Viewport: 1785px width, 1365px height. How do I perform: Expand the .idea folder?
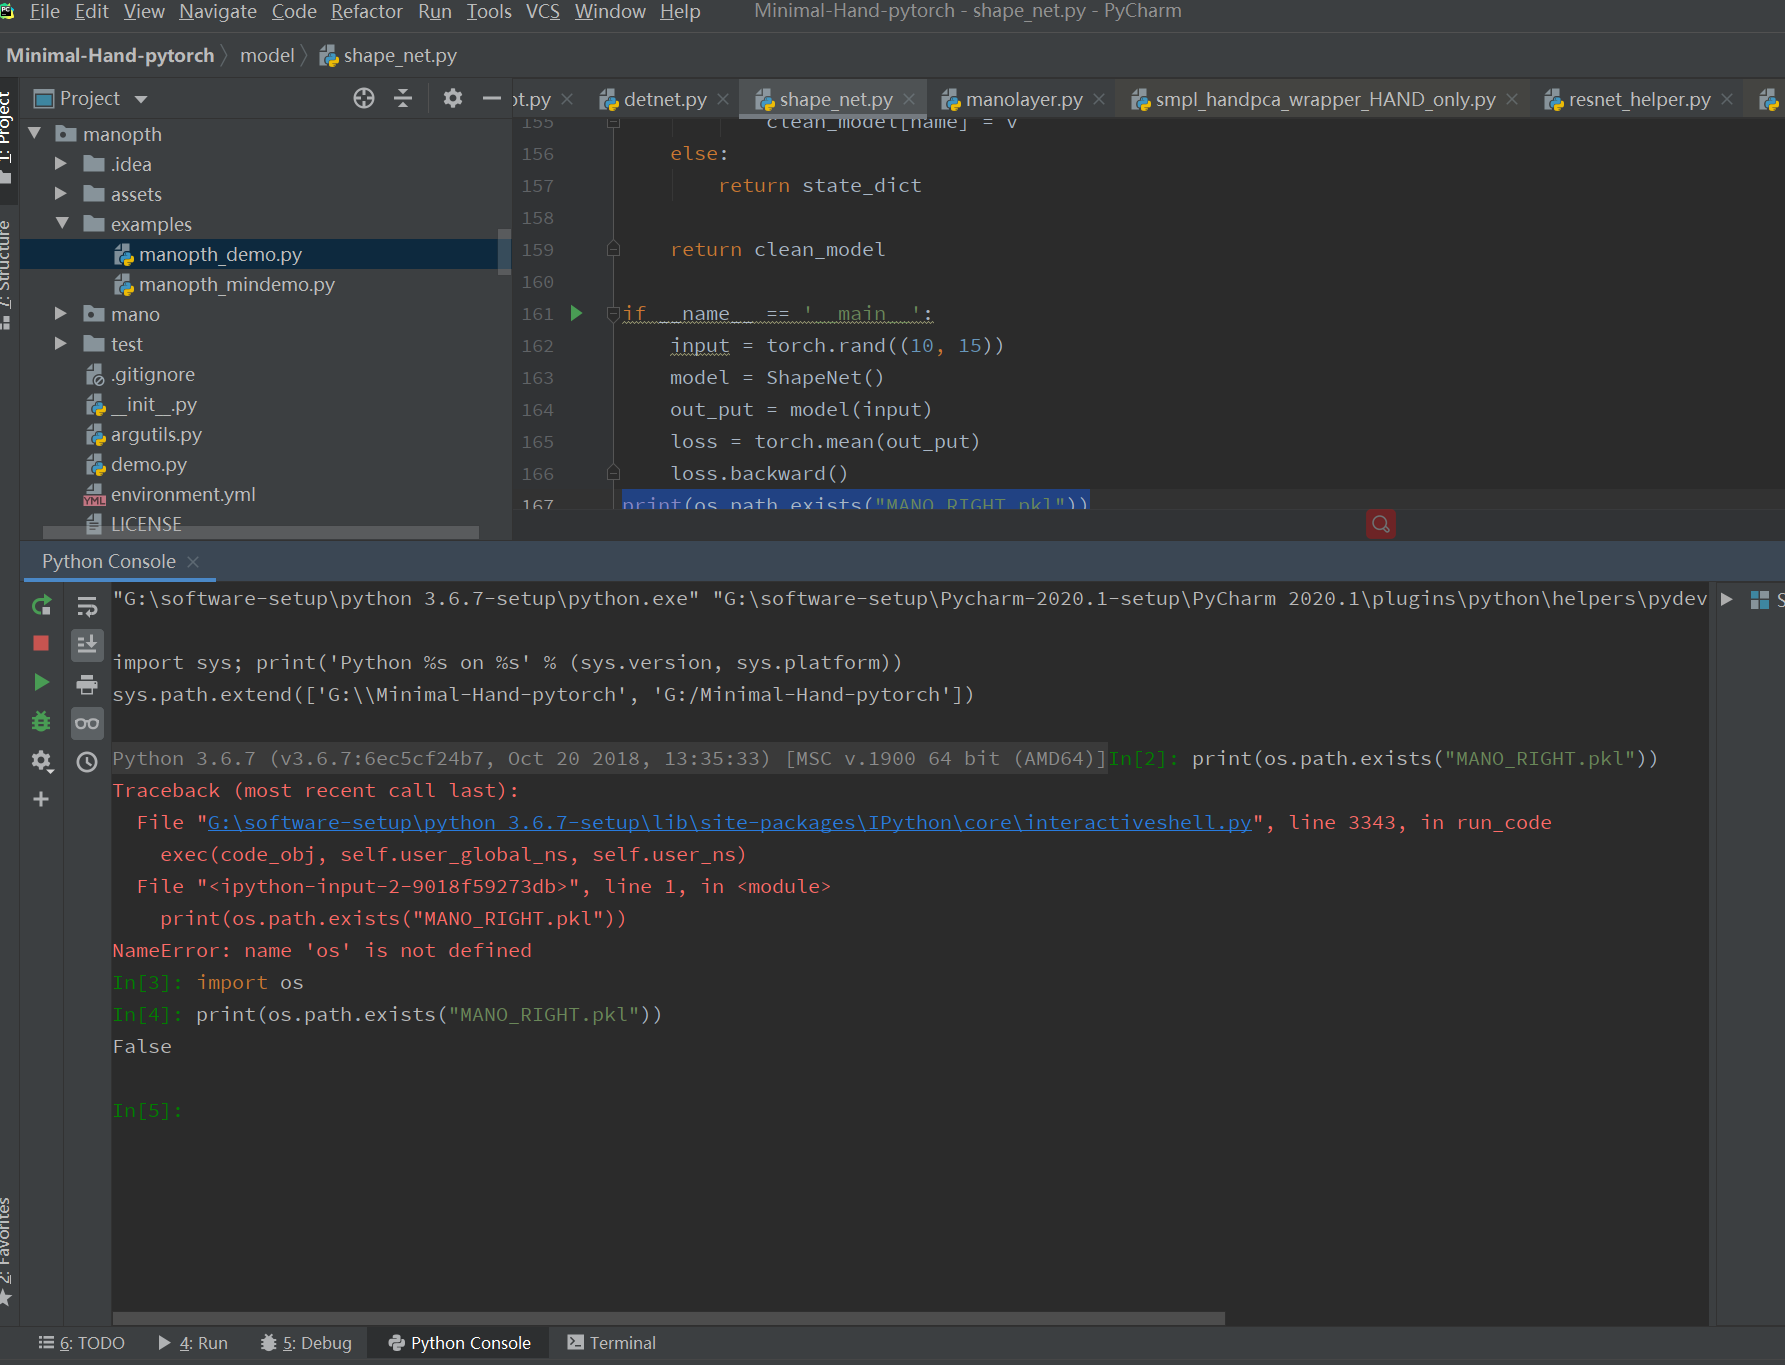coord(61,163)
